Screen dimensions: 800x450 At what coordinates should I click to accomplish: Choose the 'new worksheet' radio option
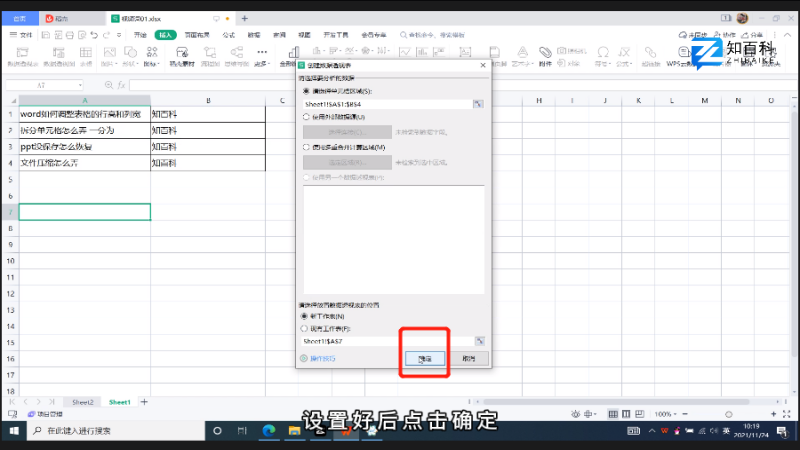point(305,315)
